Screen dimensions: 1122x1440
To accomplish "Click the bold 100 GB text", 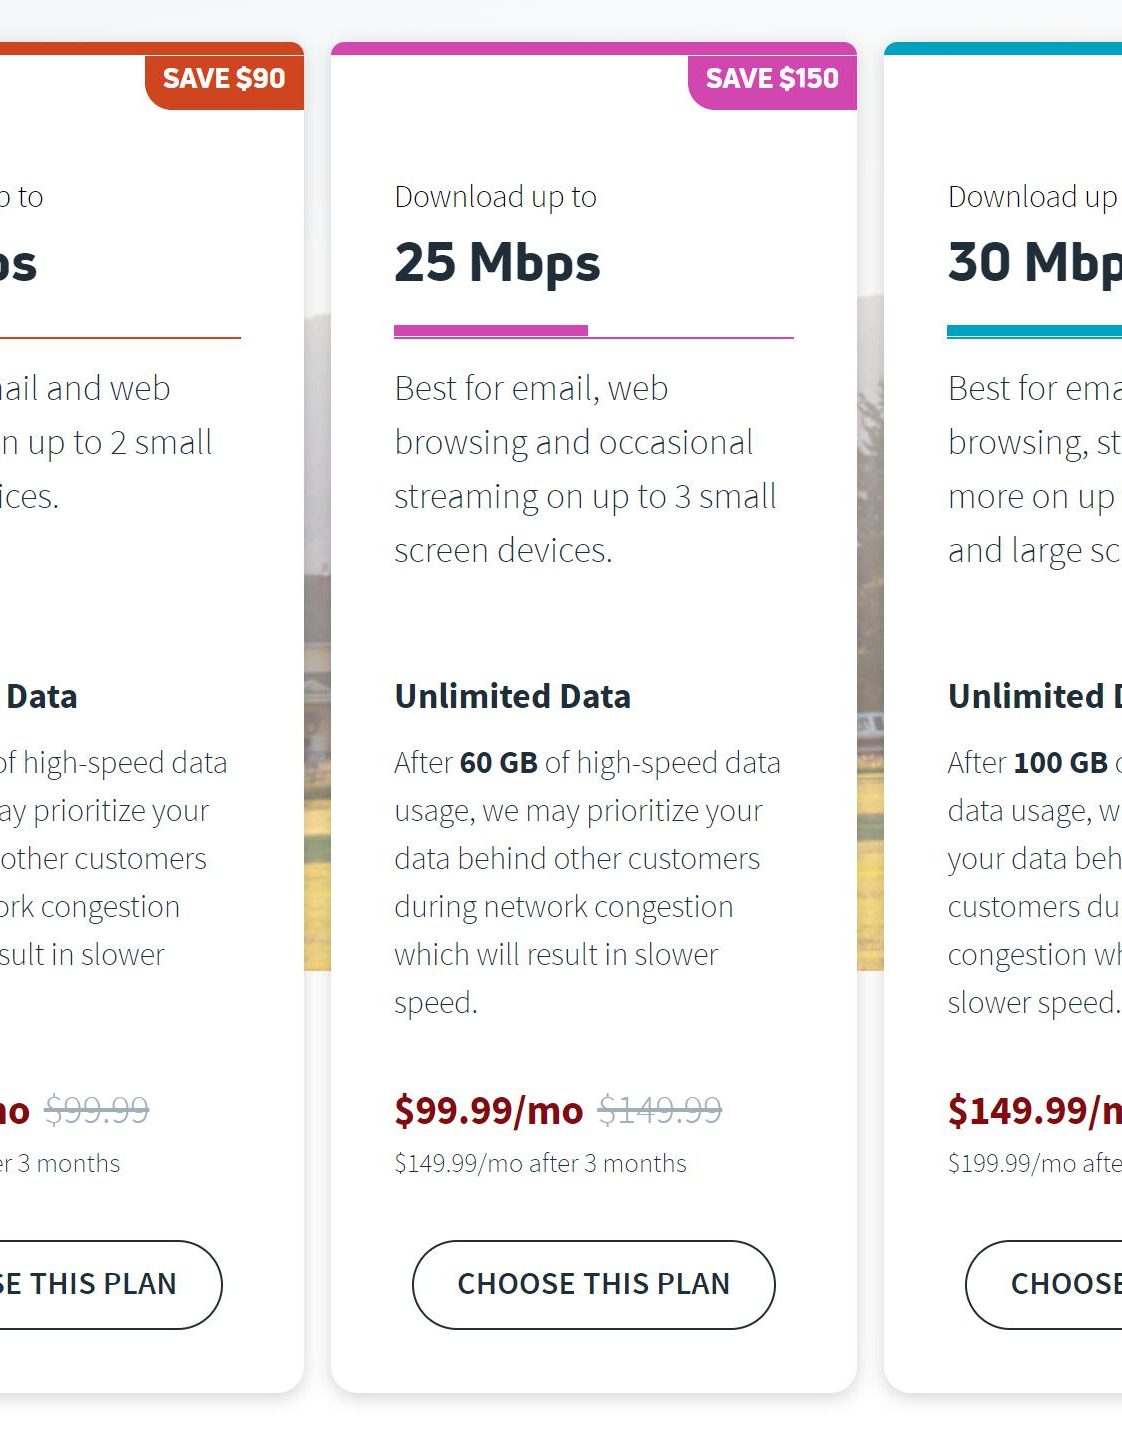I will click(1060, 763).
